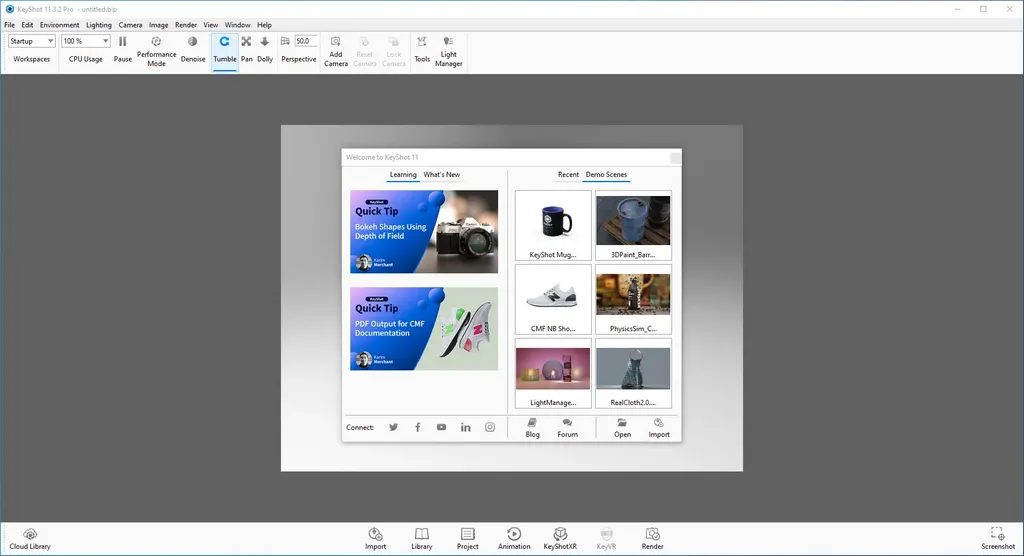Viewport: 1024px width, 556px height.
Task: Open the Bokeh Shapes Quick Tip
Action: pos(424,231)
